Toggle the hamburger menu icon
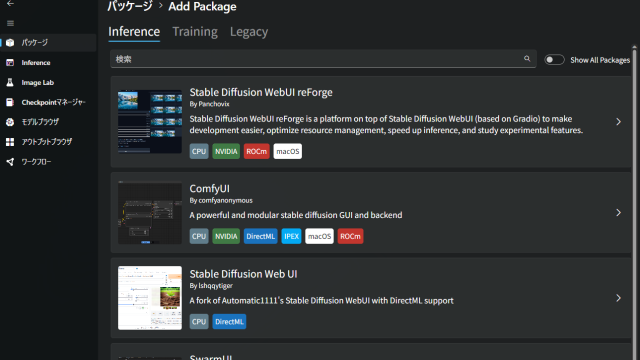Screen dimensions: 640x360 pos(10,23)
